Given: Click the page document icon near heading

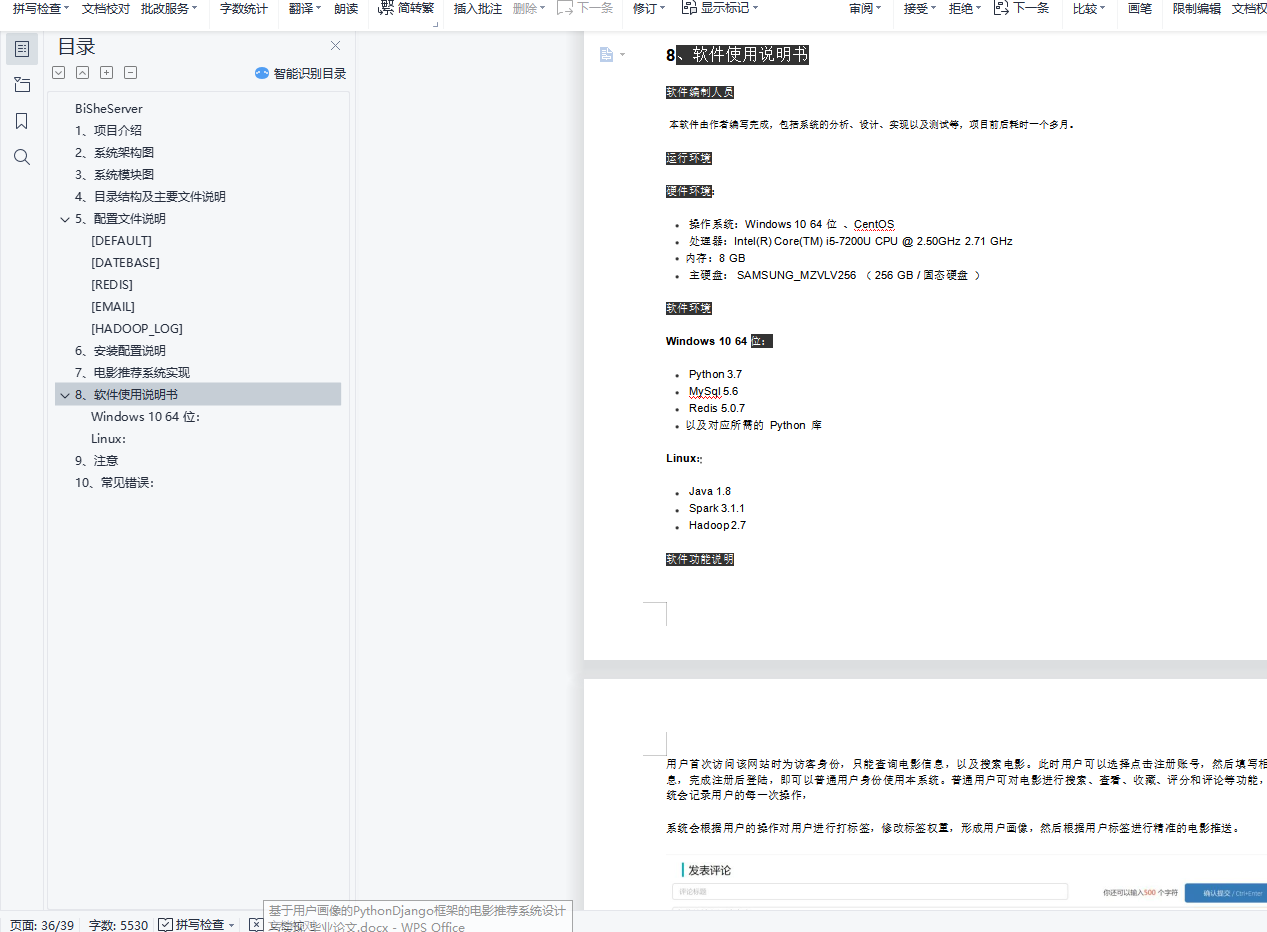Looking at the screenshot, I should 606,54.
